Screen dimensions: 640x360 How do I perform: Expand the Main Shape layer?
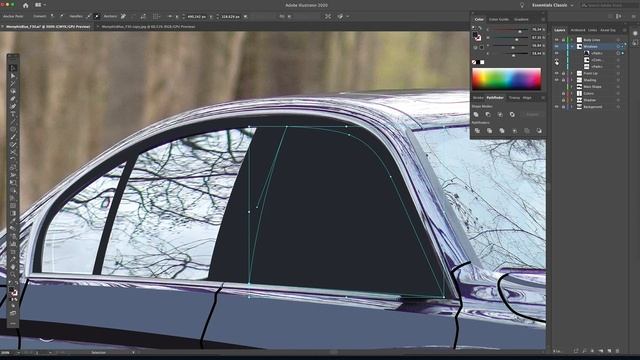[572, 87]
